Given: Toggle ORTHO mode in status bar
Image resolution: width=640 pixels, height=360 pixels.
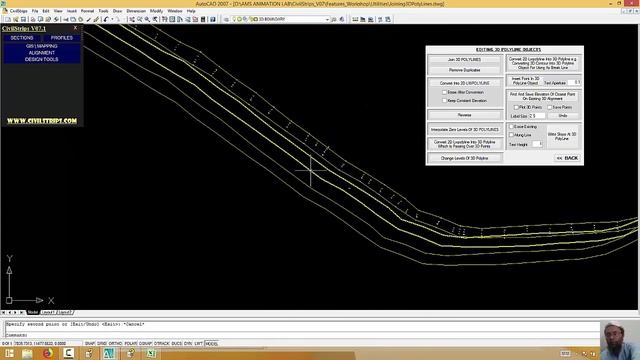Looking at the screenshot, I should point(116,344).
